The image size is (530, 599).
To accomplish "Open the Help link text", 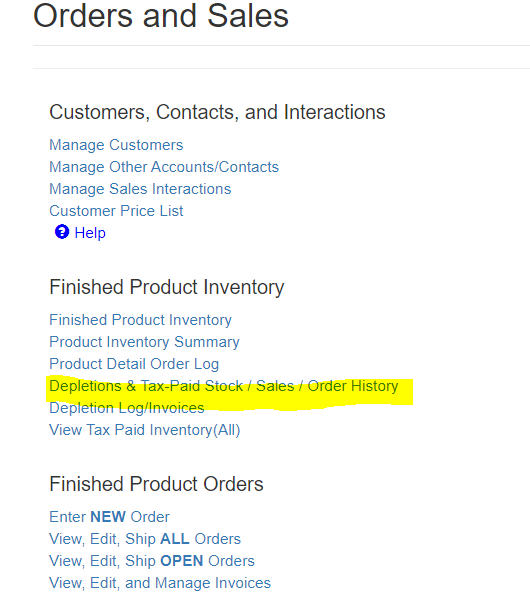I will click(90, 233).
